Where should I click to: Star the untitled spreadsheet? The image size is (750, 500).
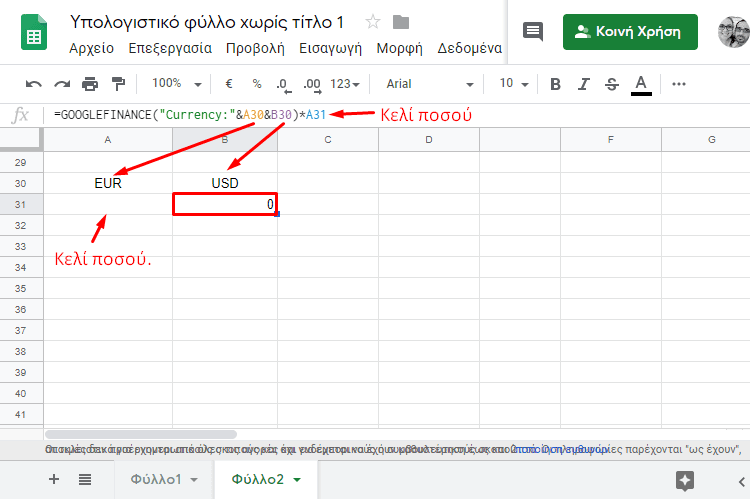coord(373,22)
